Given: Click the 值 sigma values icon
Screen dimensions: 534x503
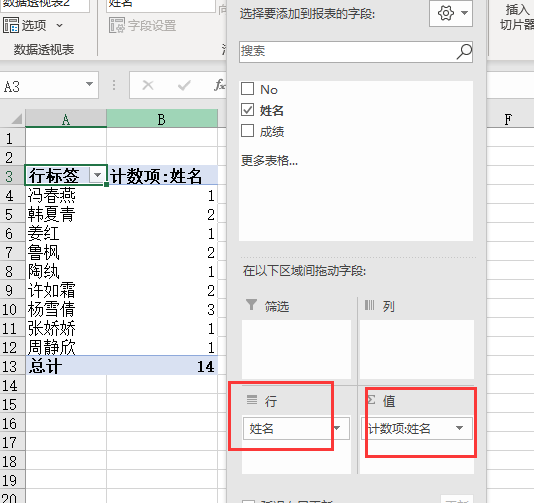Looking at the screenshot, I should (x=371, y=399).
